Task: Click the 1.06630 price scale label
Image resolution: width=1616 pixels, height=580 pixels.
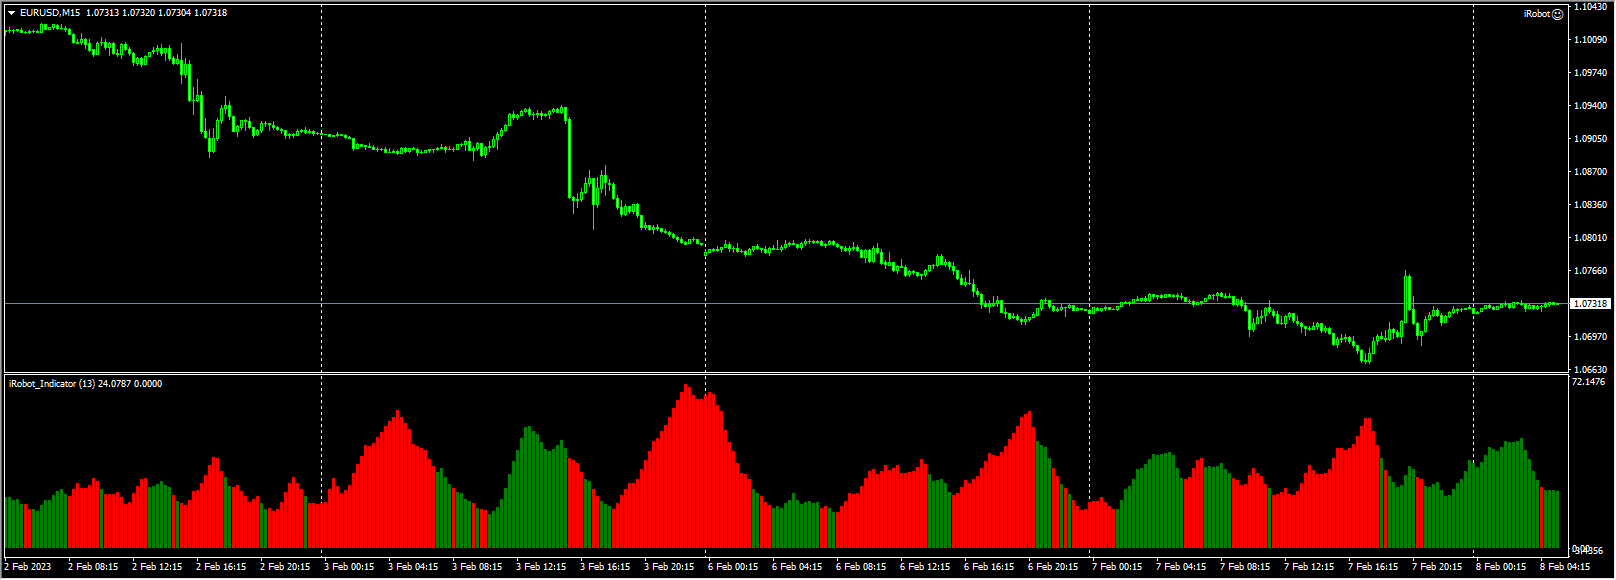Action: click(1590, 370)
